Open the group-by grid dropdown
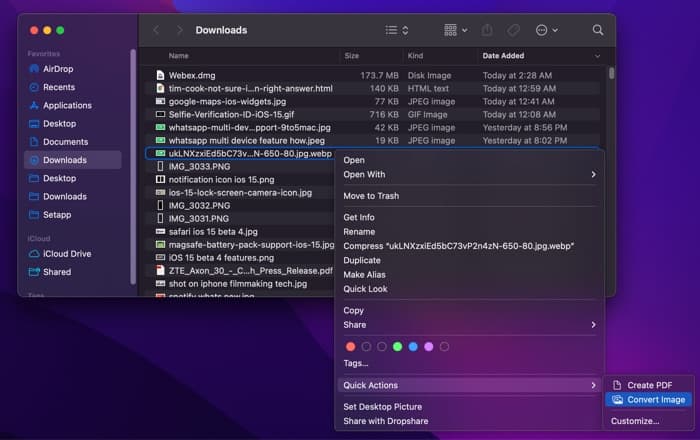This screenshot has height=440, width=700. (456, 30)
